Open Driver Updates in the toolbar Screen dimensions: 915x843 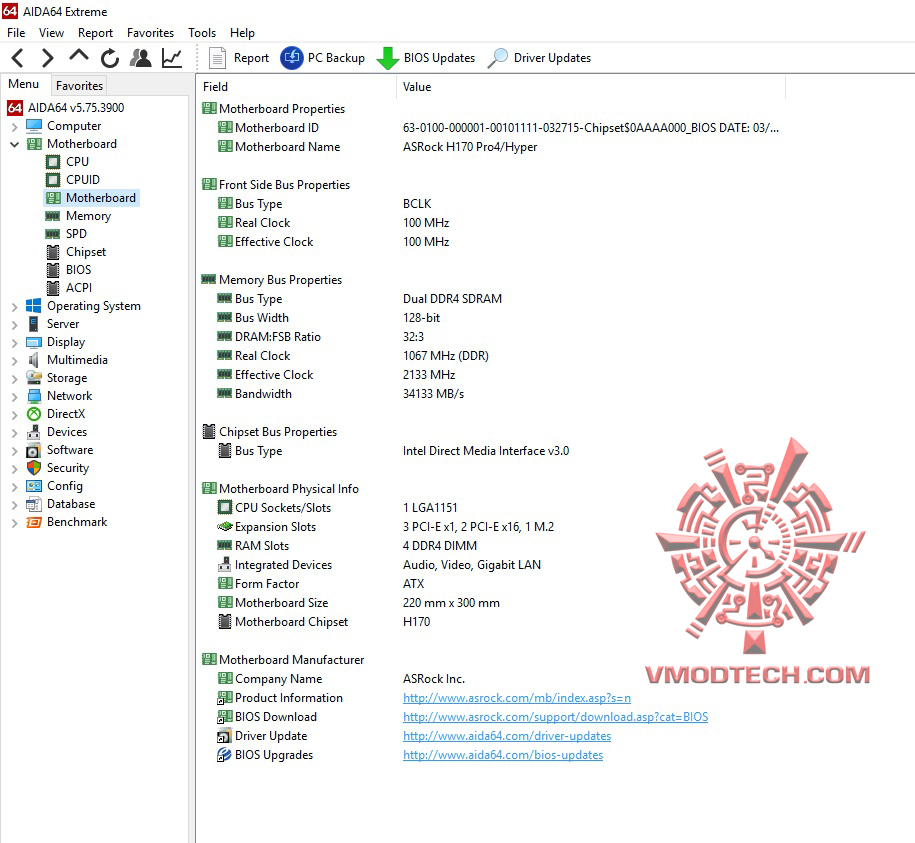(x=539, y=58)
